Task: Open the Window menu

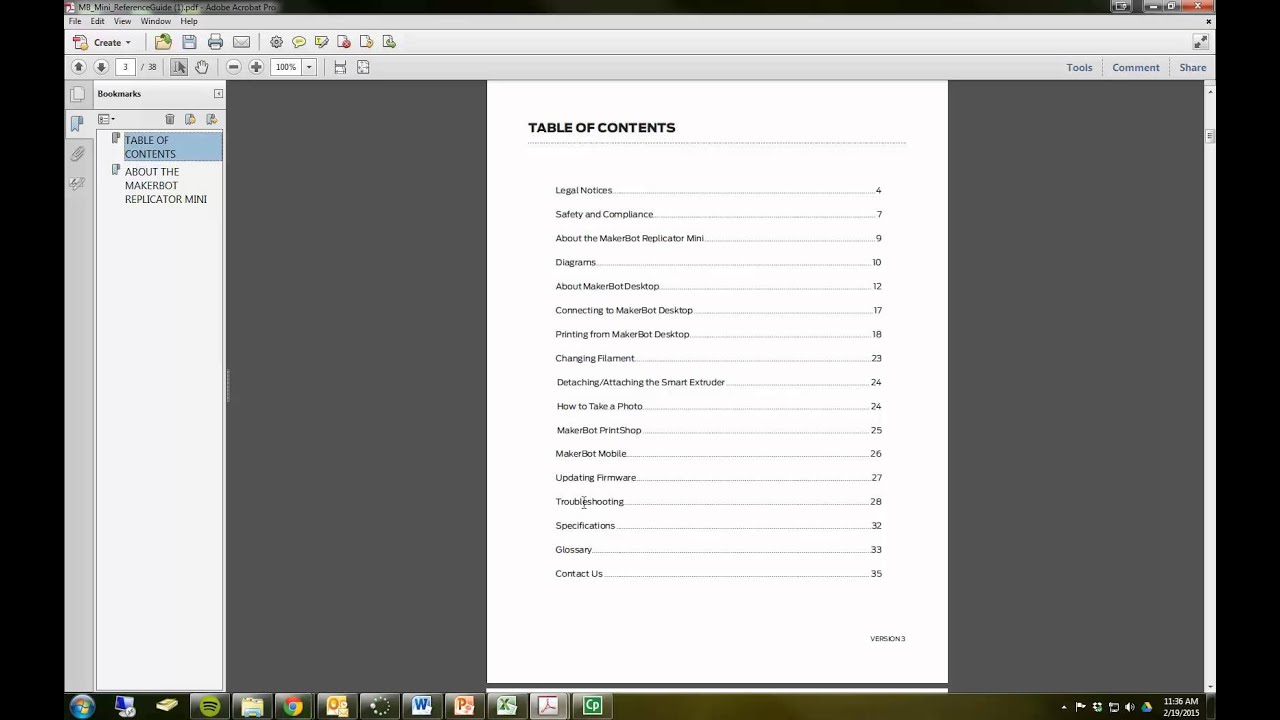Action: (155, 21)
